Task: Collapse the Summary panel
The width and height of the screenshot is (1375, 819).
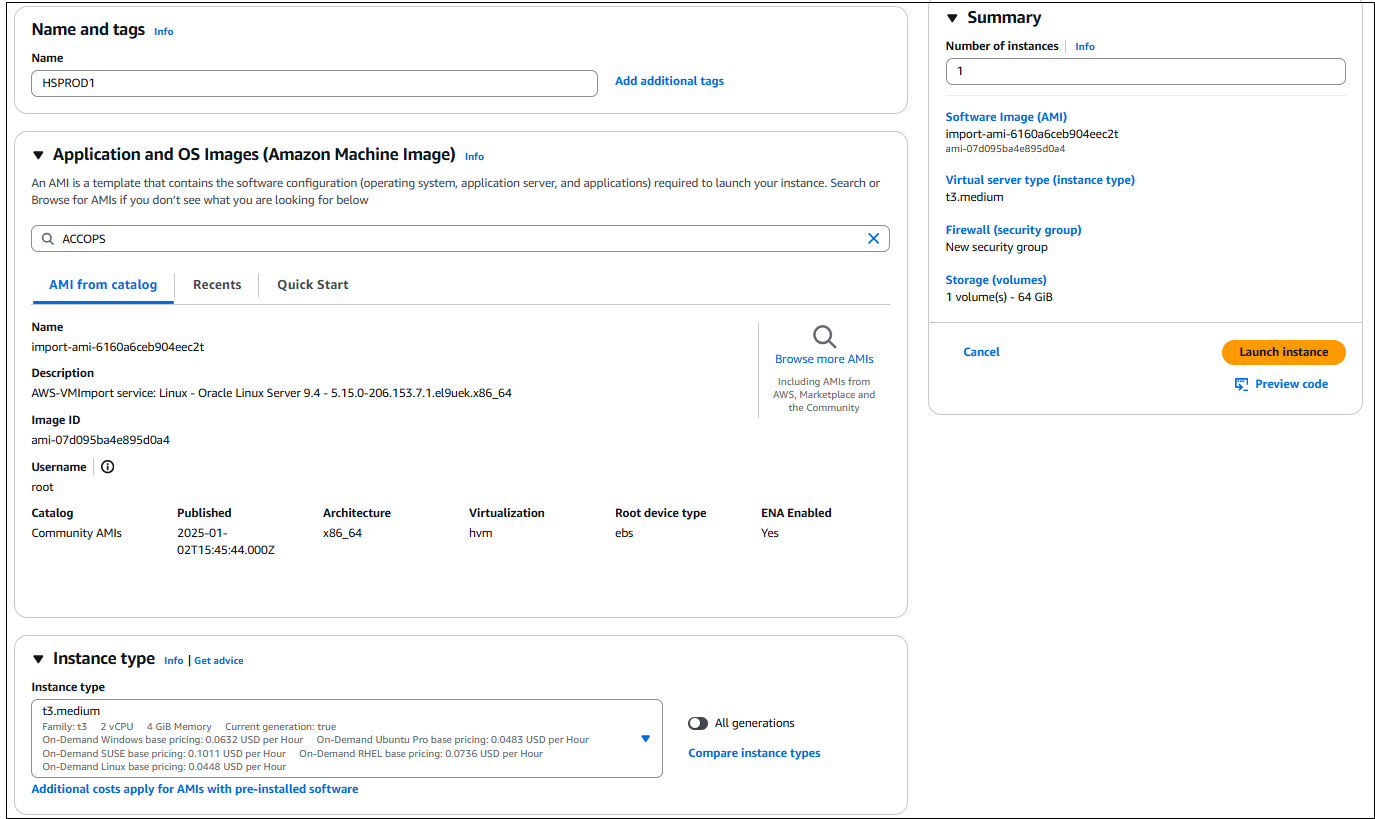Action: [x=951, y=17]
